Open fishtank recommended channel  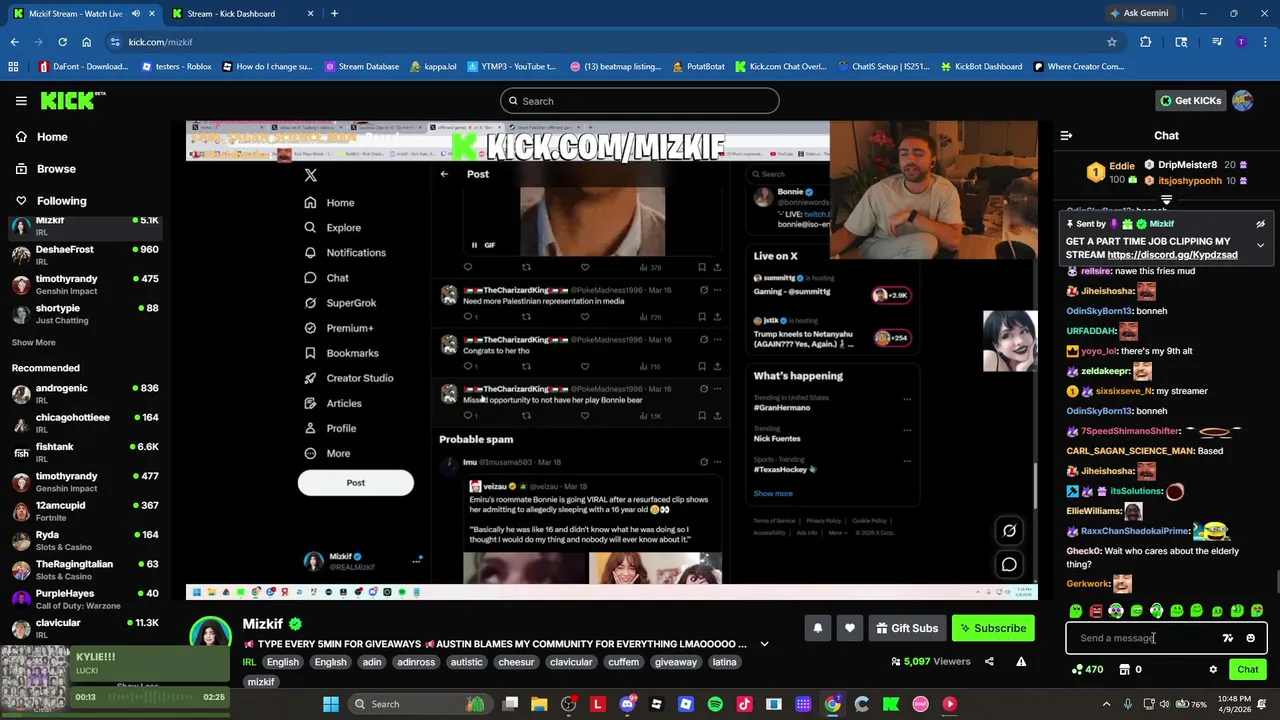point(85,452)
